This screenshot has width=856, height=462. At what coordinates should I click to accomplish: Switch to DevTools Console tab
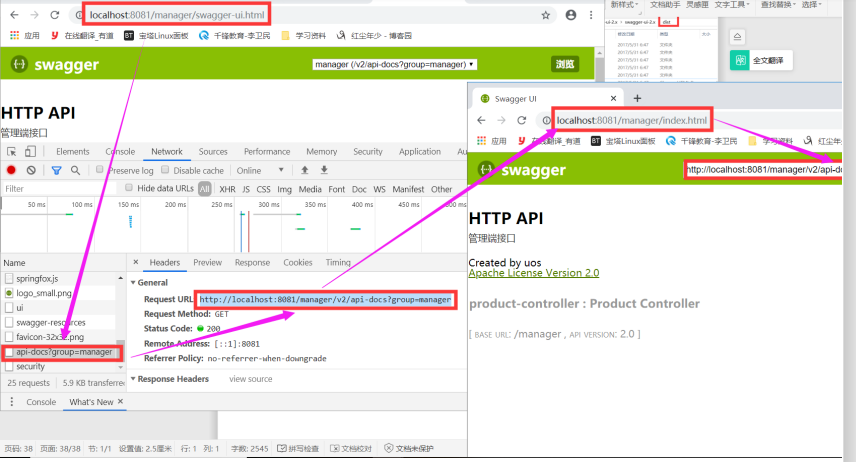[120, 151]
